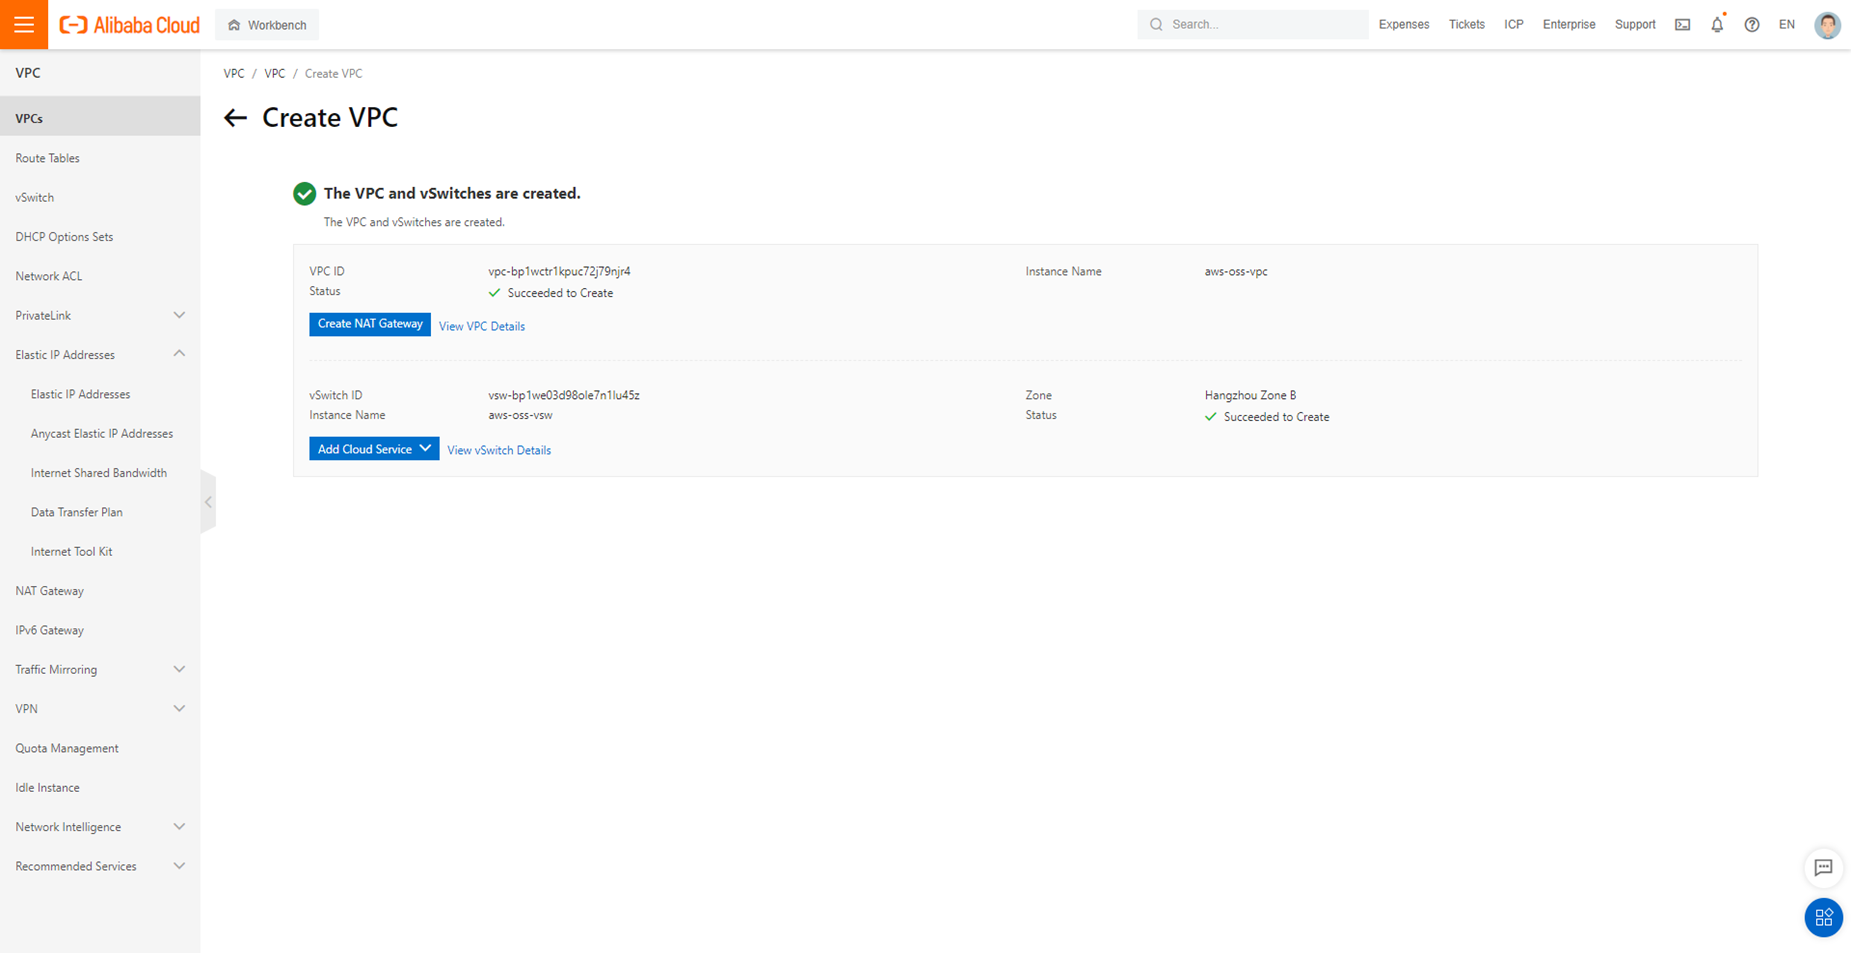Open the Workbench home button
This screenshot has height=953, width=1851.
(x=267, y=25)
